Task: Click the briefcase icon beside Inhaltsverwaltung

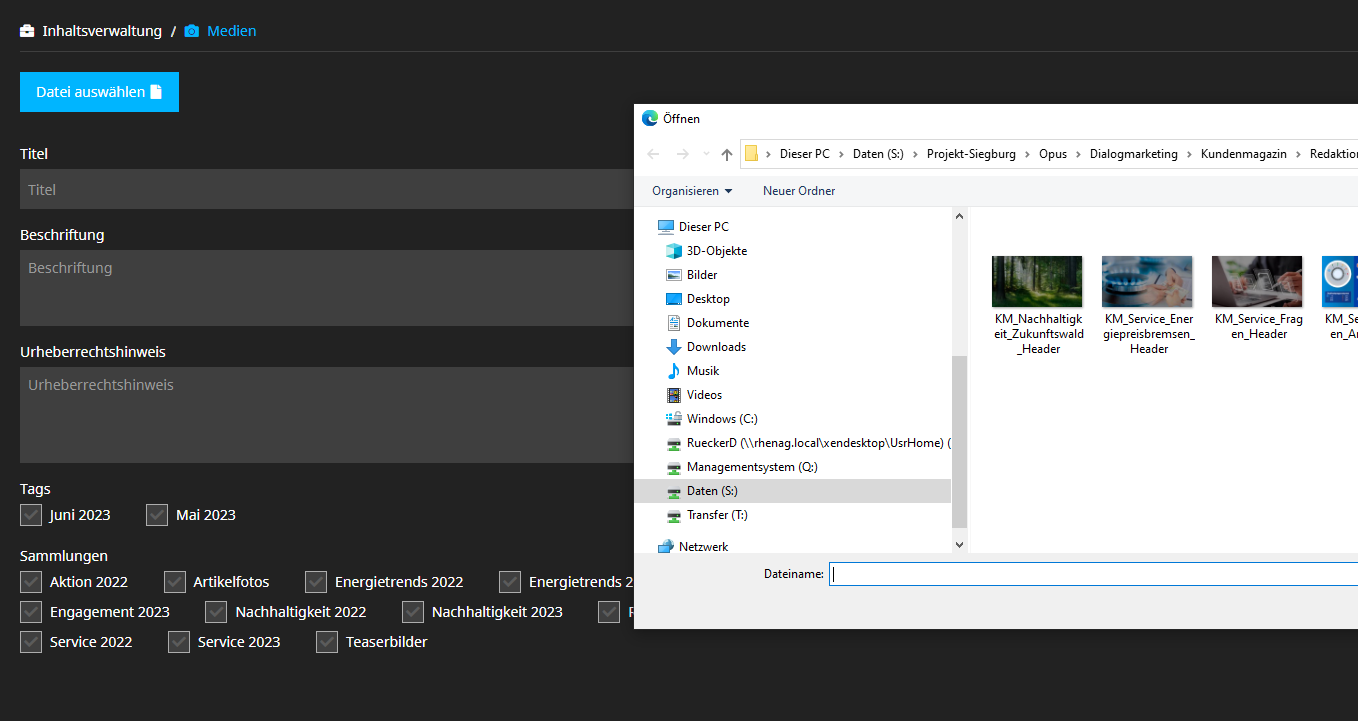Action: tap(27, 31)
